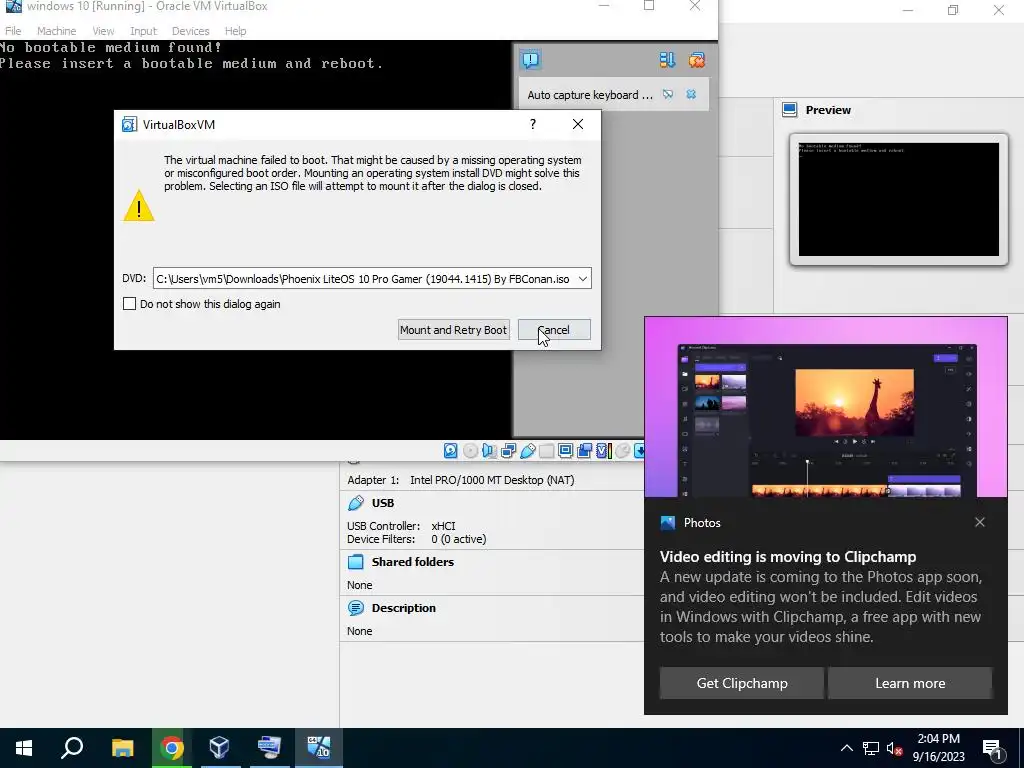Click the shared folders indicator in VM status bar
This screenshot has width=1024, height=768.
(547, 451)
